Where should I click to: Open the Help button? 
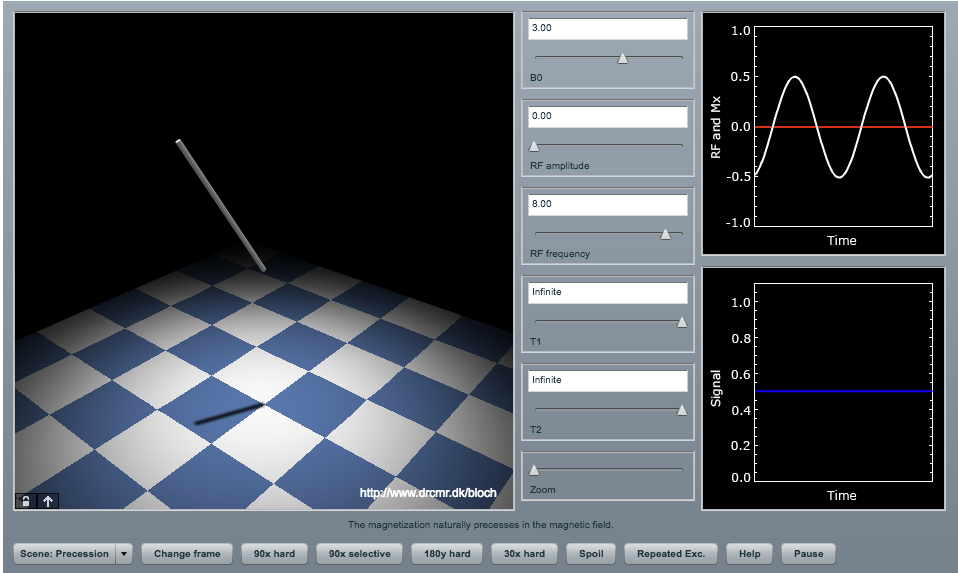pos(749,553)
